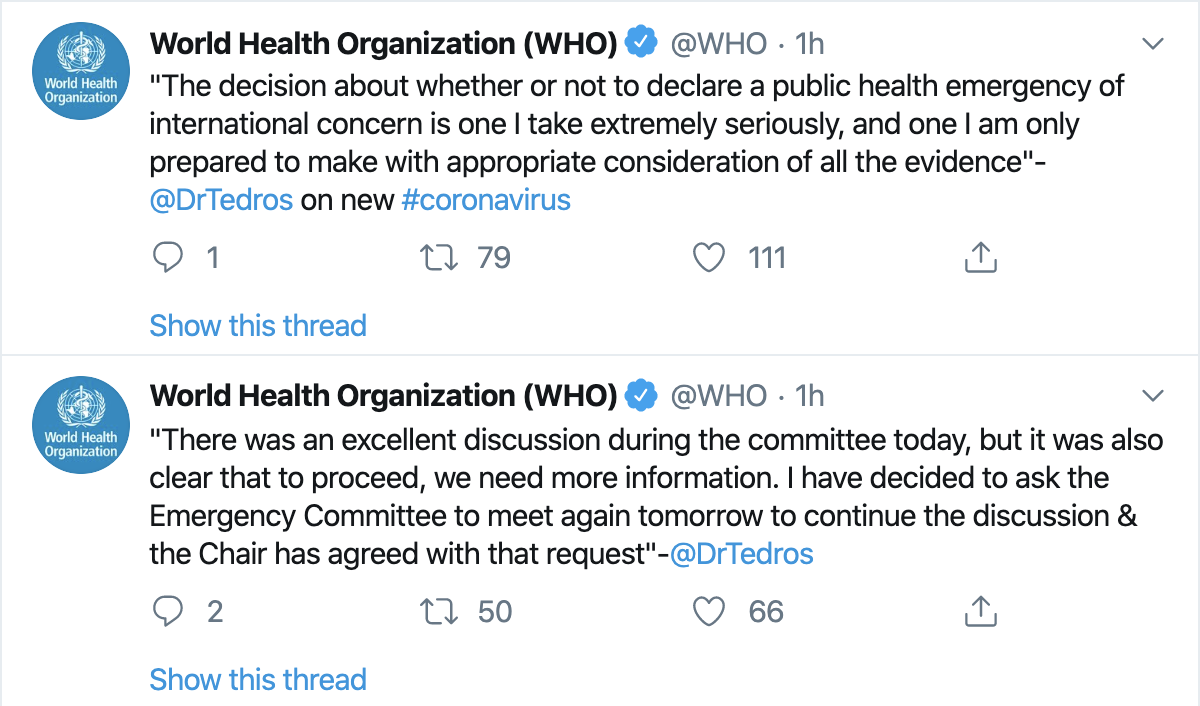
Task: Share the Emergency Committee tweet
Action: pyautogui.click(x=981, y=611)
